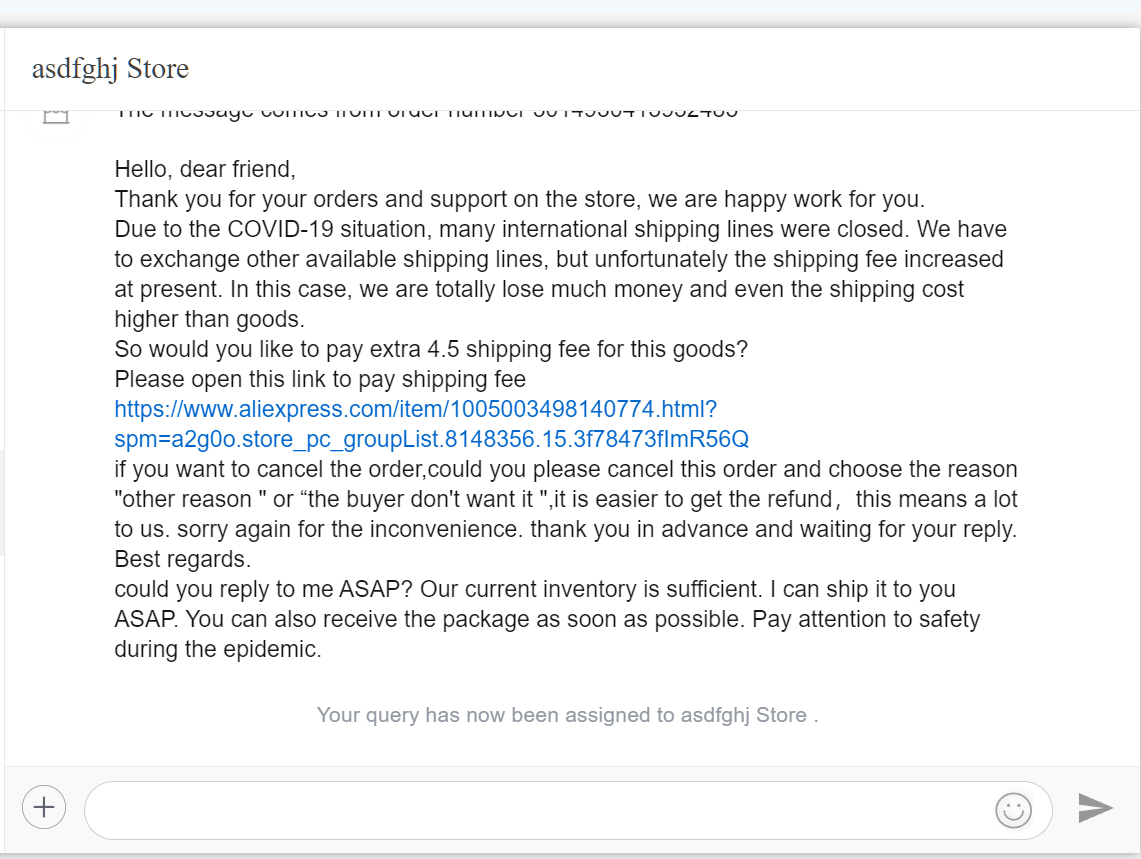Click the 'higher than goods.' text line

[210, 319]
